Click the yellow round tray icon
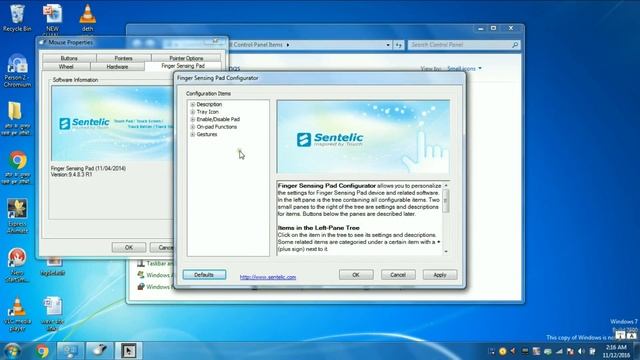Viewport: 640px width, 360px height. (x=502, y=351)
